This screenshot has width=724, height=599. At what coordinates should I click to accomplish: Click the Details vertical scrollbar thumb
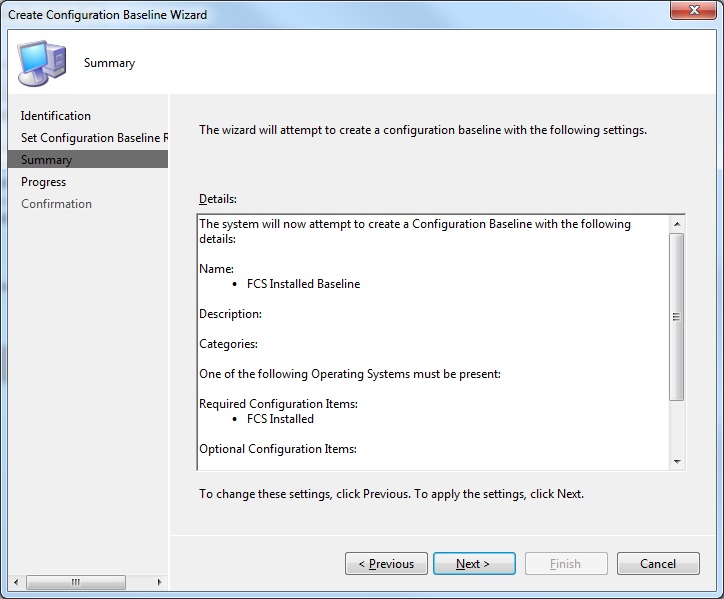point(676,317)
